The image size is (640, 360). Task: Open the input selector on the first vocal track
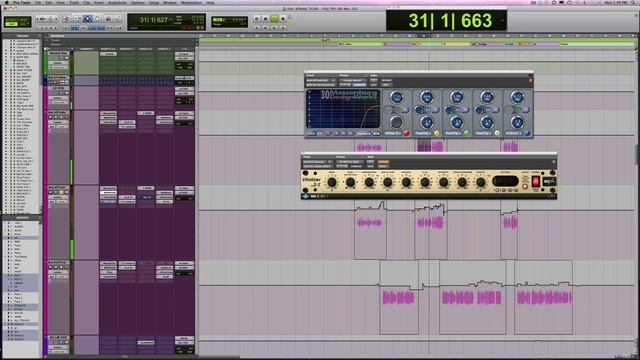point(184,113)
